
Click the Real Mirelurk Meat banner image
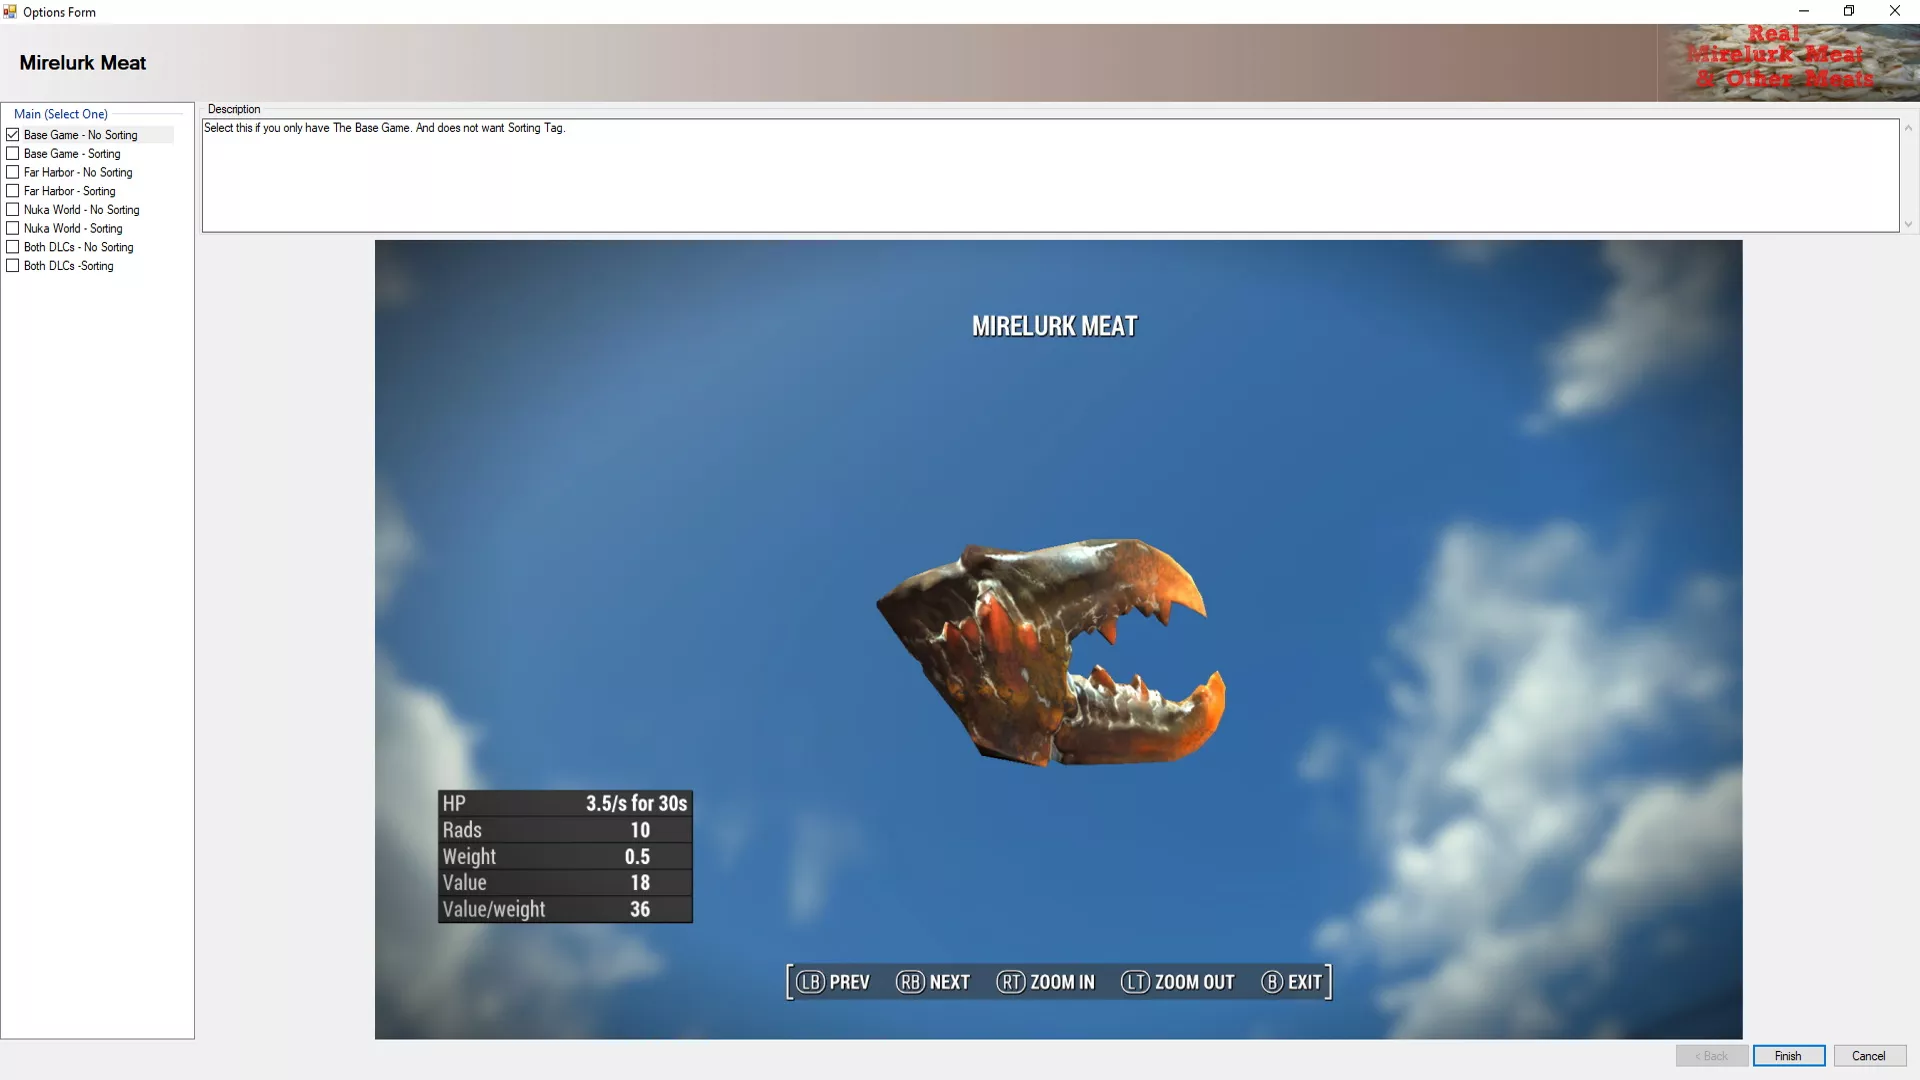click(1787, 62)
